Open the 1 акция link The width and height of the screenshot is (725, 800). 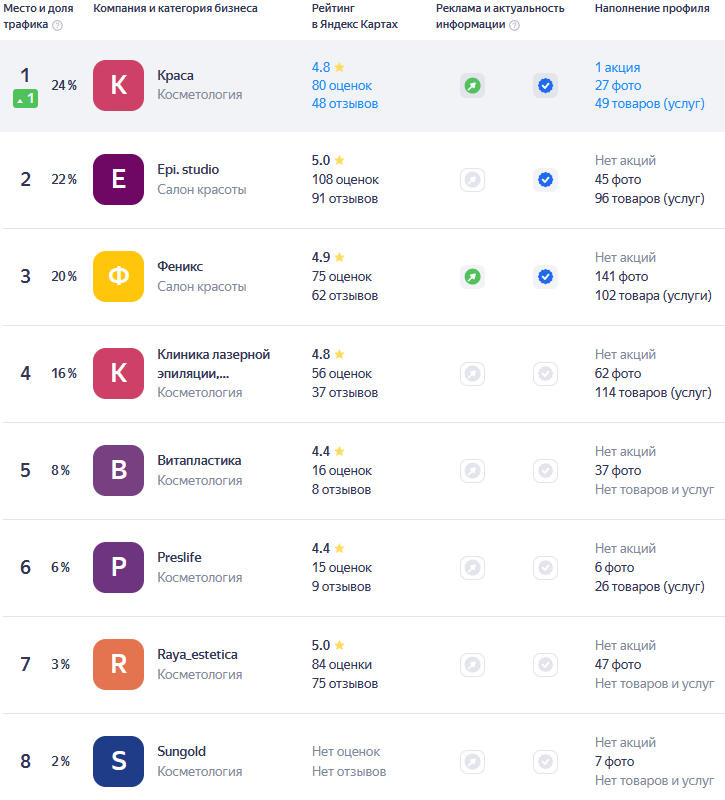(617, 67)
